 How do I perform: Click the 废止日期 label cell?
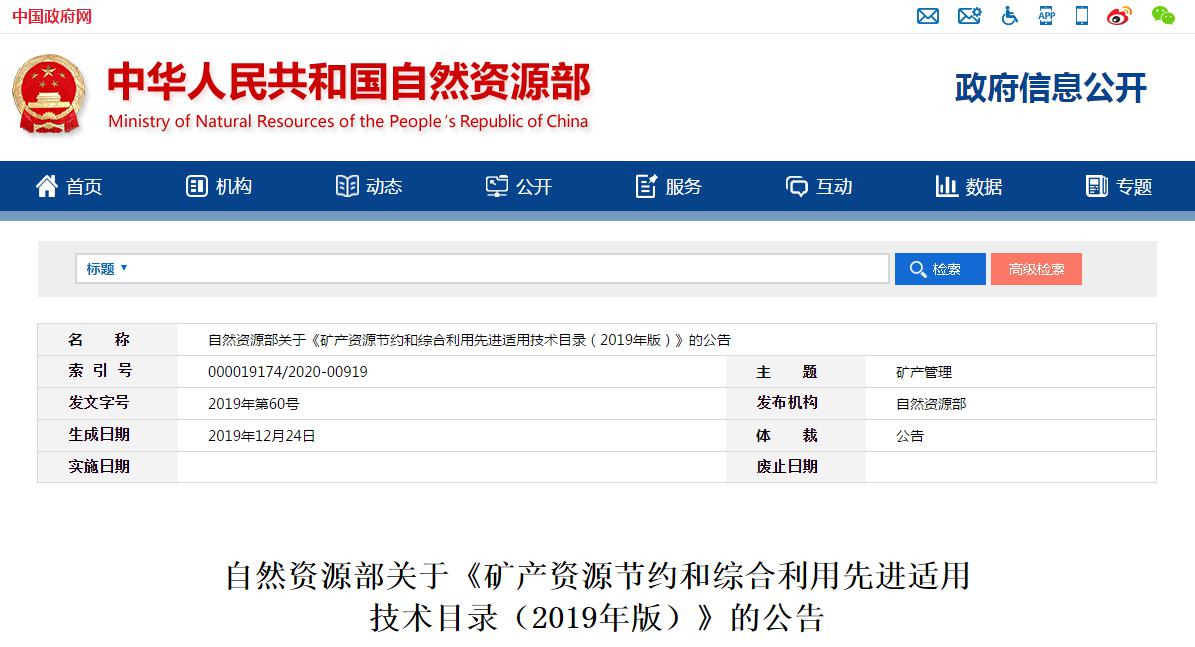point(796,466)
